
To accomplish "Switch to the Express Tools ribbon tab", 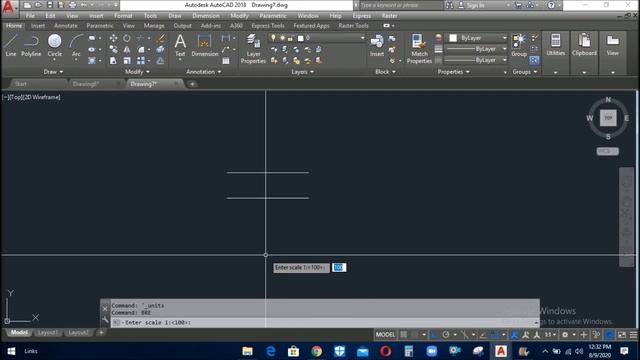I will click(x=268, y=25).
